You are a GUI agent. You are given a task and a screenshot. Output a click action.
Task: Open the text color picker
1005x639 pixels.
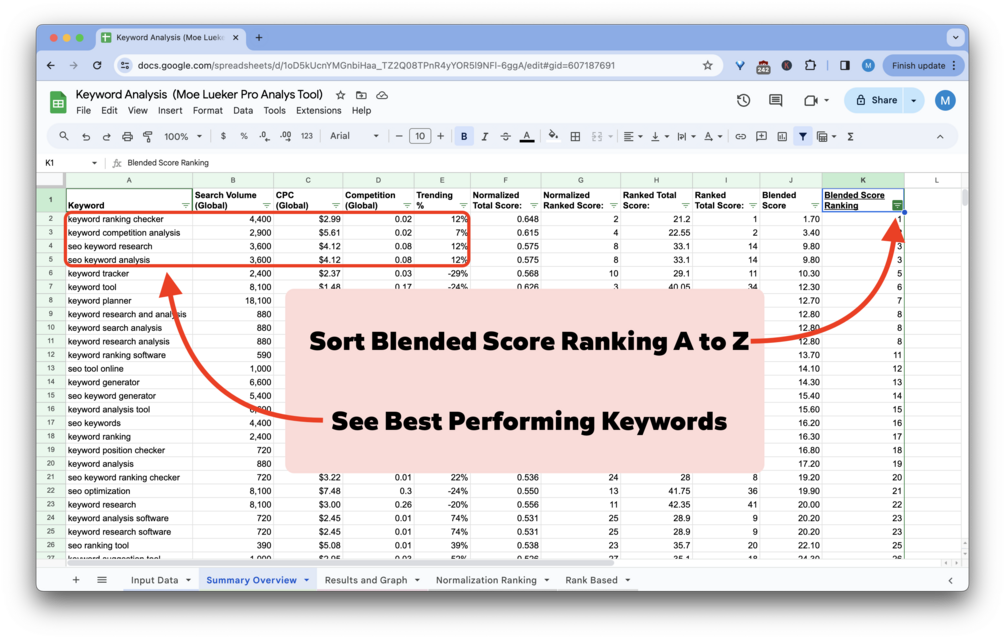527,137
